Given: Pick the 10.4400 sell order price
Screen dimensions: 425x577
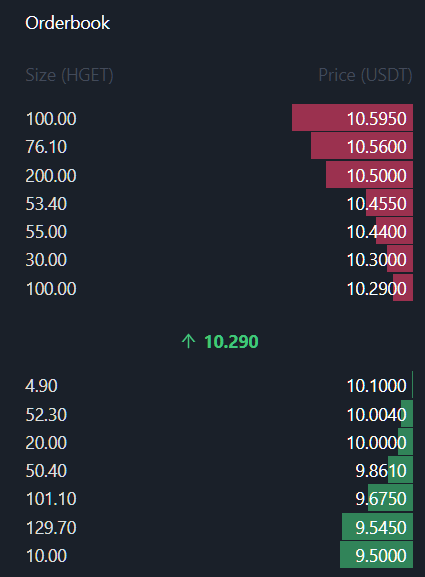Looking at the screenshot, I should (377, 231).
